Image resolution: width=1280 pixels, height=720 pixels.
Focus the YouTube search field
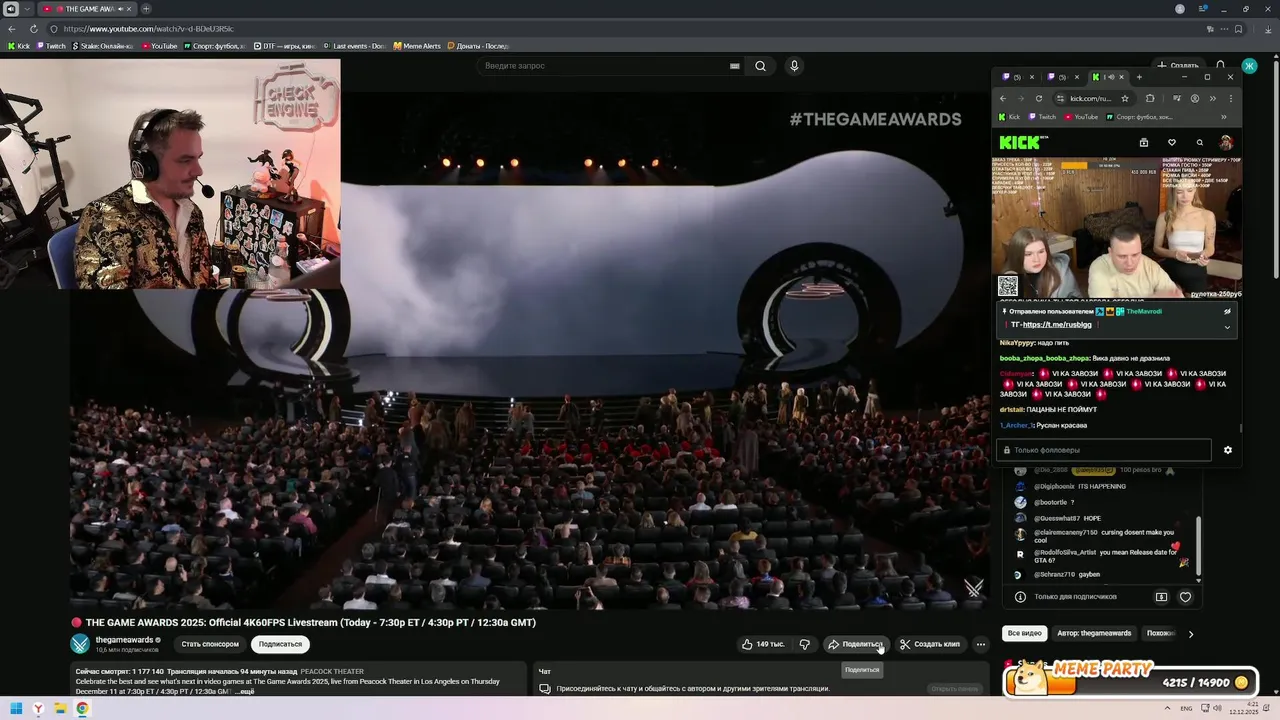(605, 66)
